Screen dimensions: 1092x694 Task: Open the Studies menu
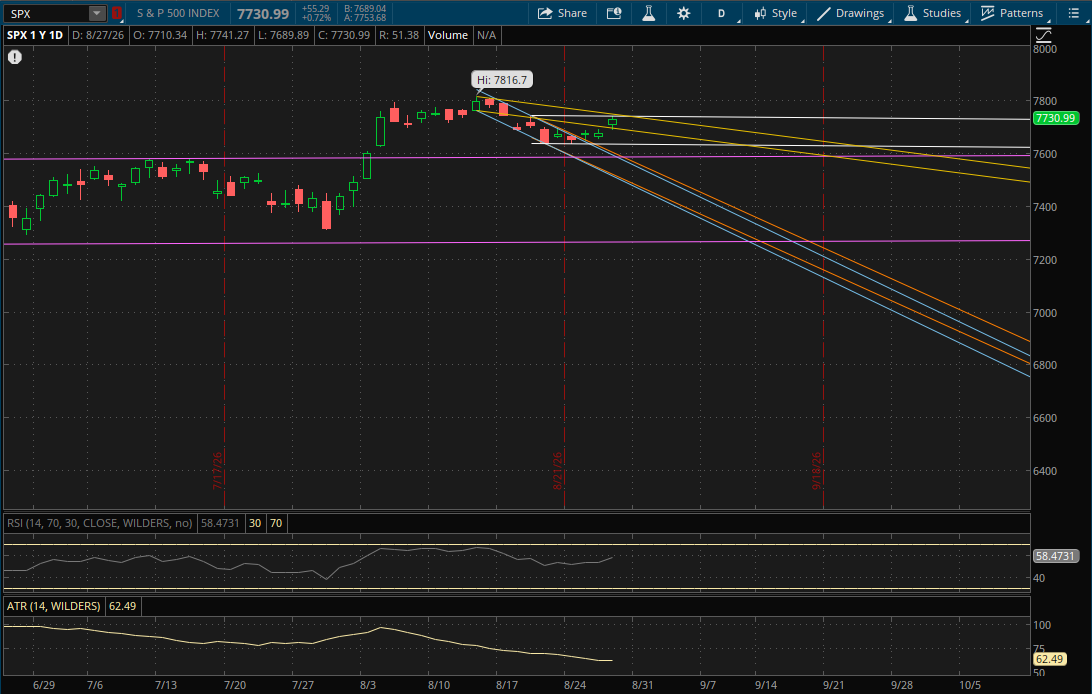click(933, 13)
